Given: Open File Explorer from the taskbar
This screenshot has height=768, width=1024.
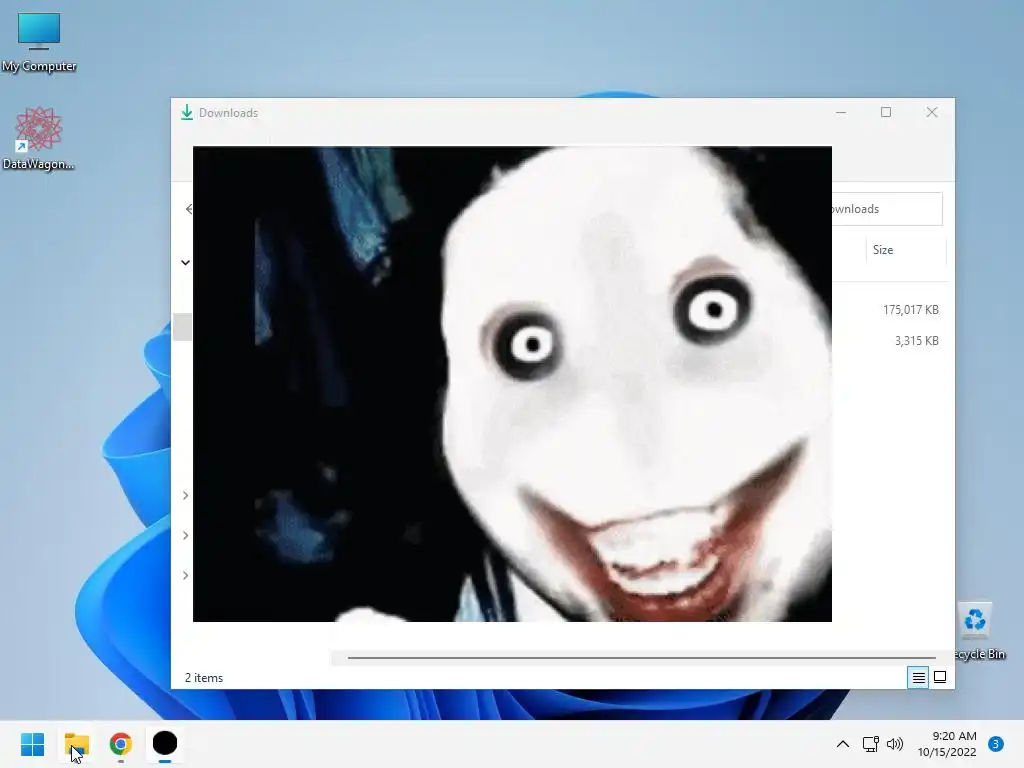Looking at the screenshot, I should point(76,744).
